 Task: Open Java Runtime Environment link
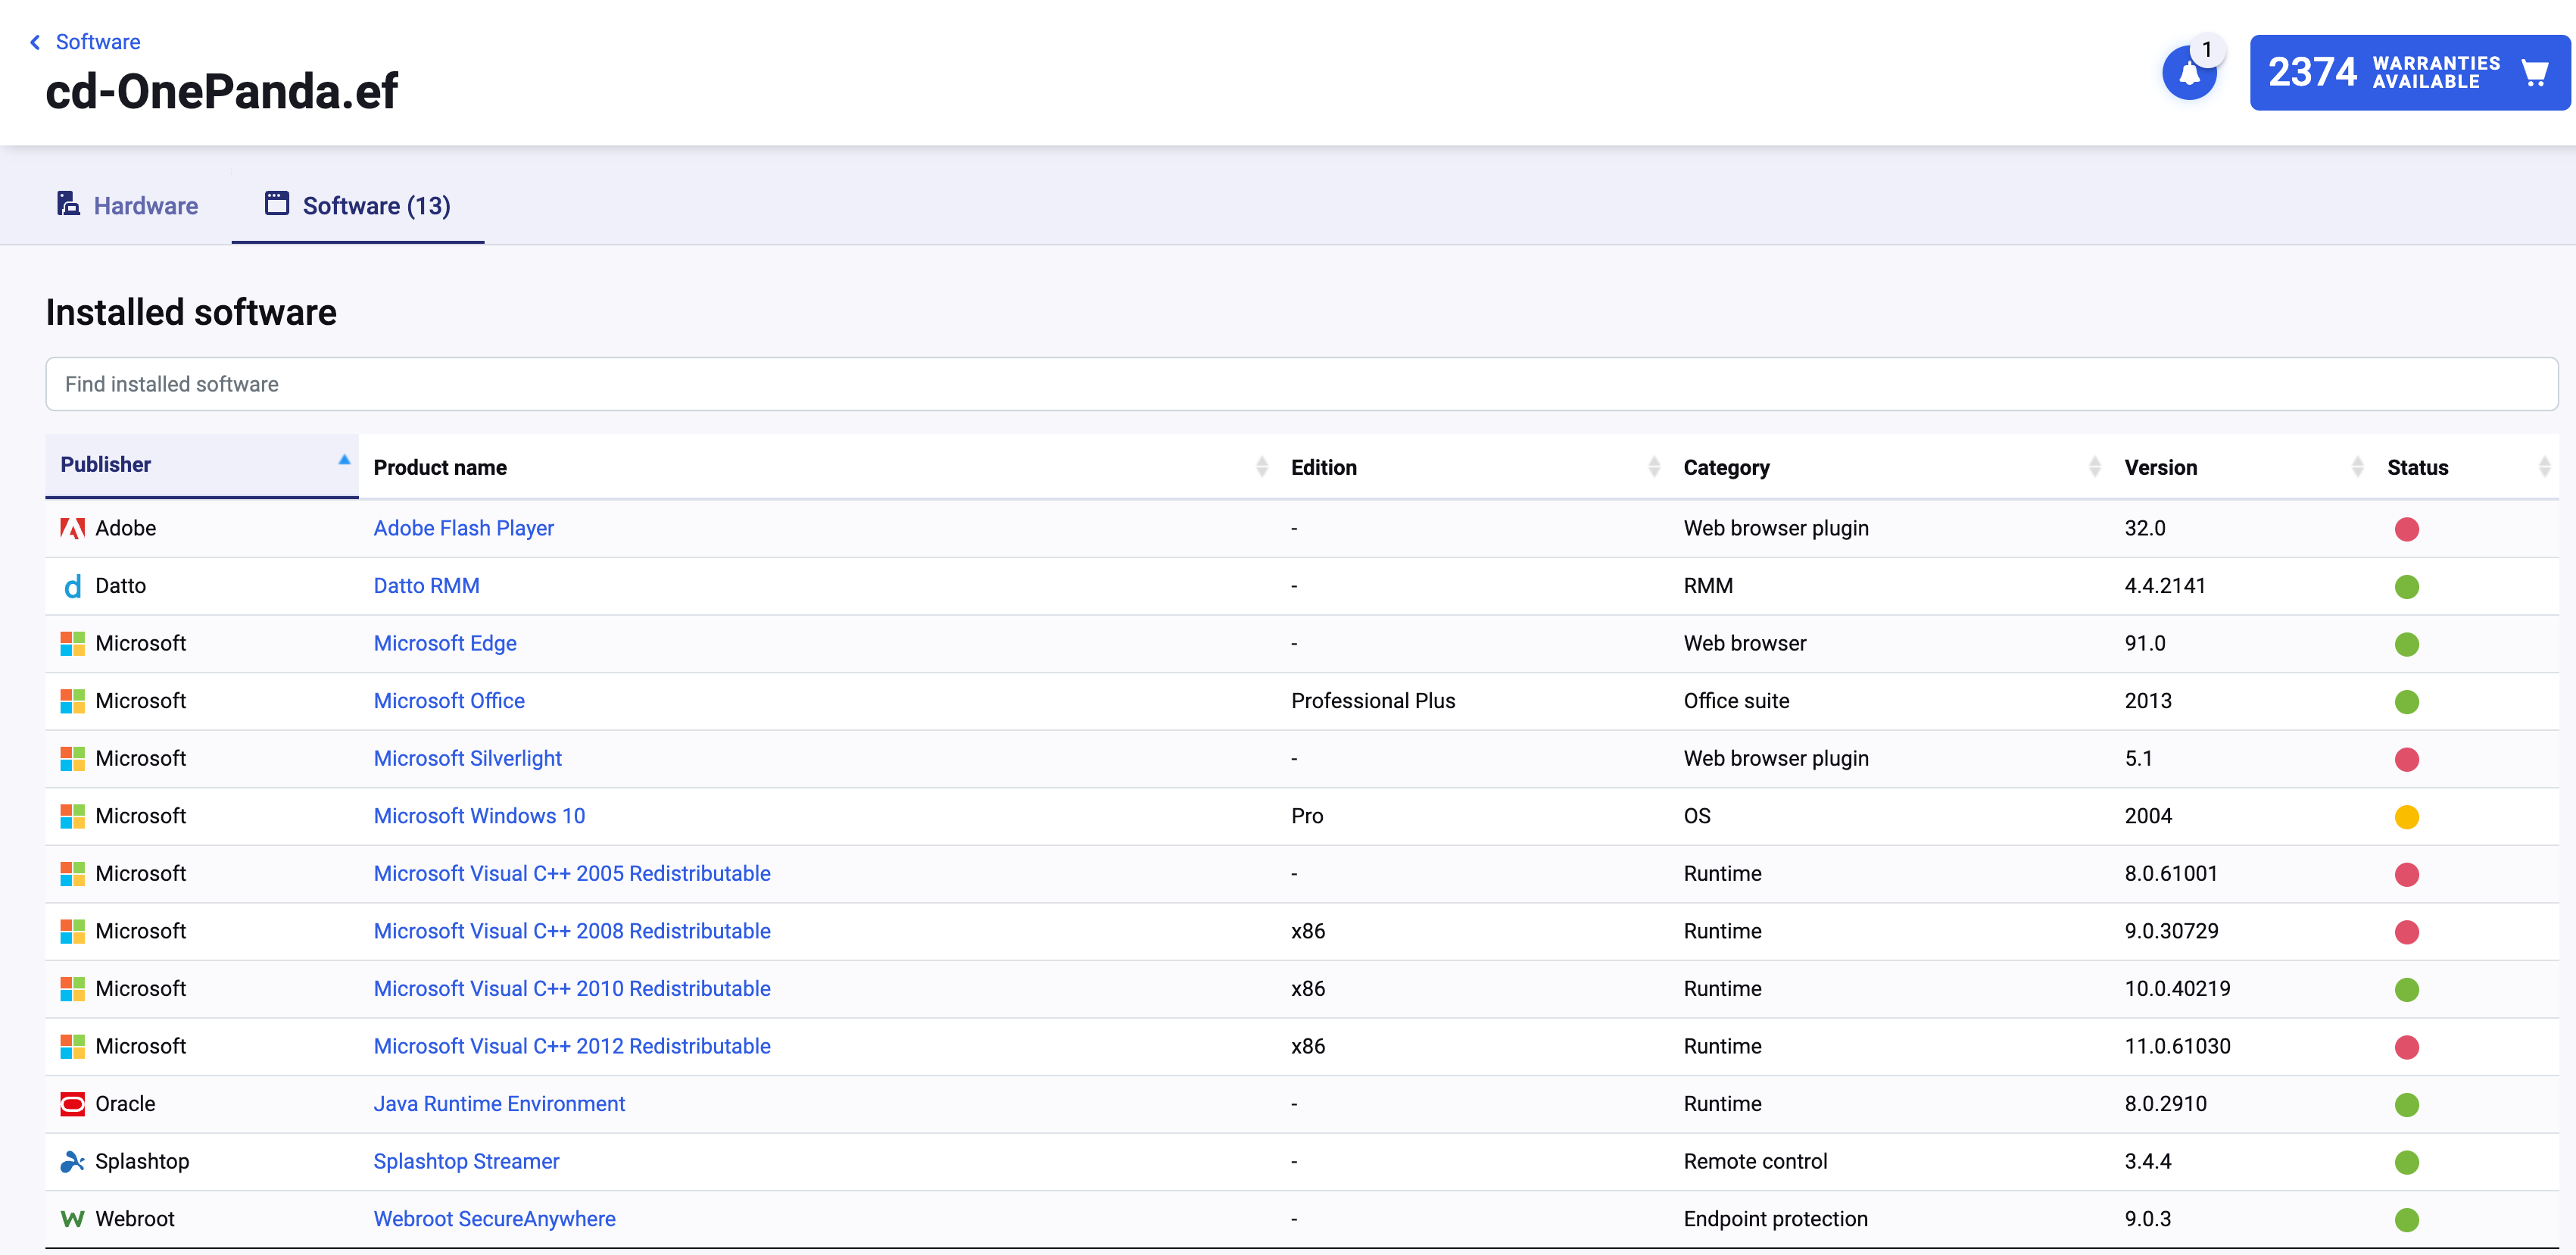pos(499,1104)
